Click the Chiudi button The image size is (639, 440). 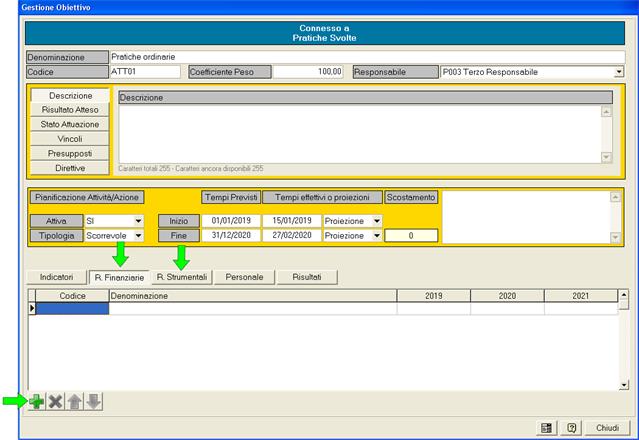coord(608,427)
